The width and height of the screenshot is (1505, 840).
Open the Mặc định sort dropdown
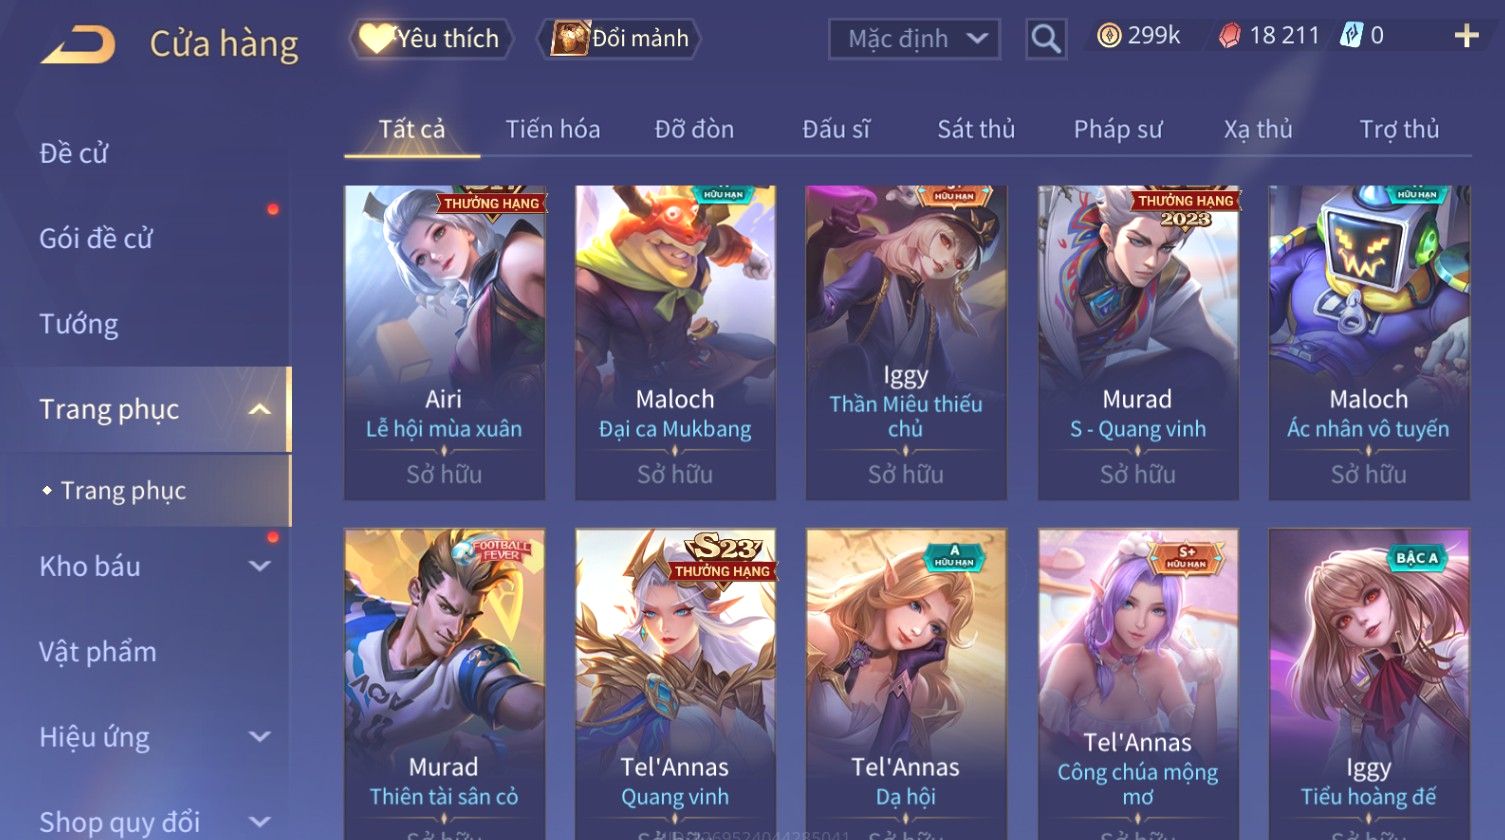pyautogui.click(x=914, y=39)
